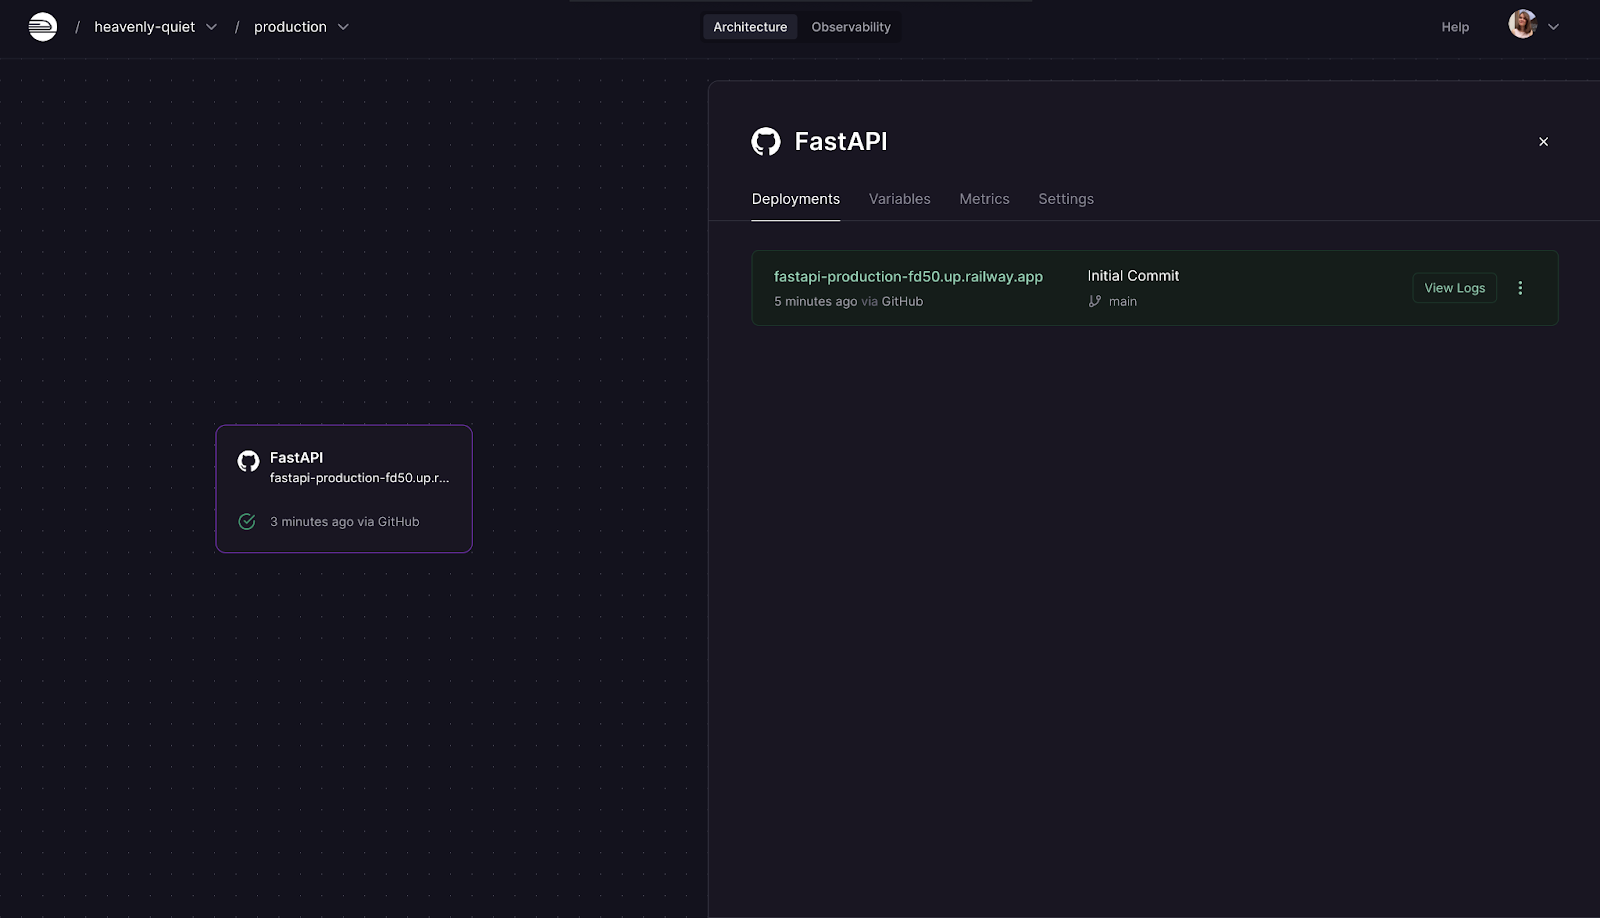This screenshot has height=918, width=1600.
Task: Click the truncated fastapi-production-fd50 URL on the card
Action: tap(359, 478)
